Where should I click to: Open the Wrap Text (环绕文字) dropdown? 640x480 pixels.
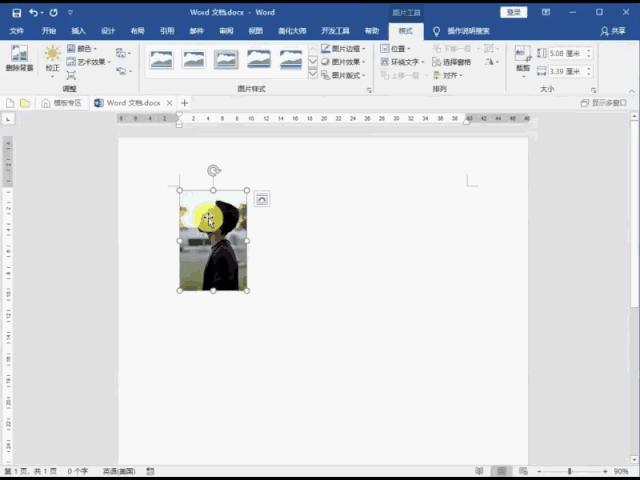(x=402, y=62)
